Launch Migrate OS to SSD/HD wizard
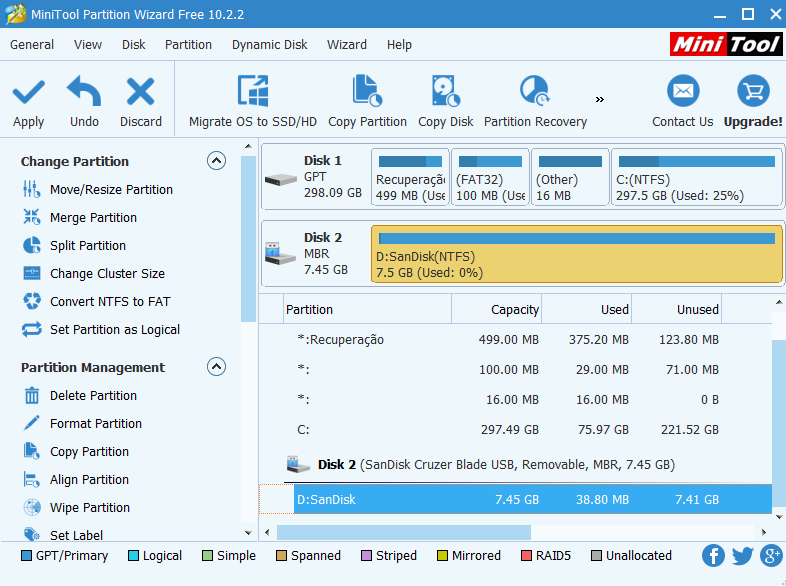Image resolution: width=786 pixels, height=586 pixels. click(253, 102)
